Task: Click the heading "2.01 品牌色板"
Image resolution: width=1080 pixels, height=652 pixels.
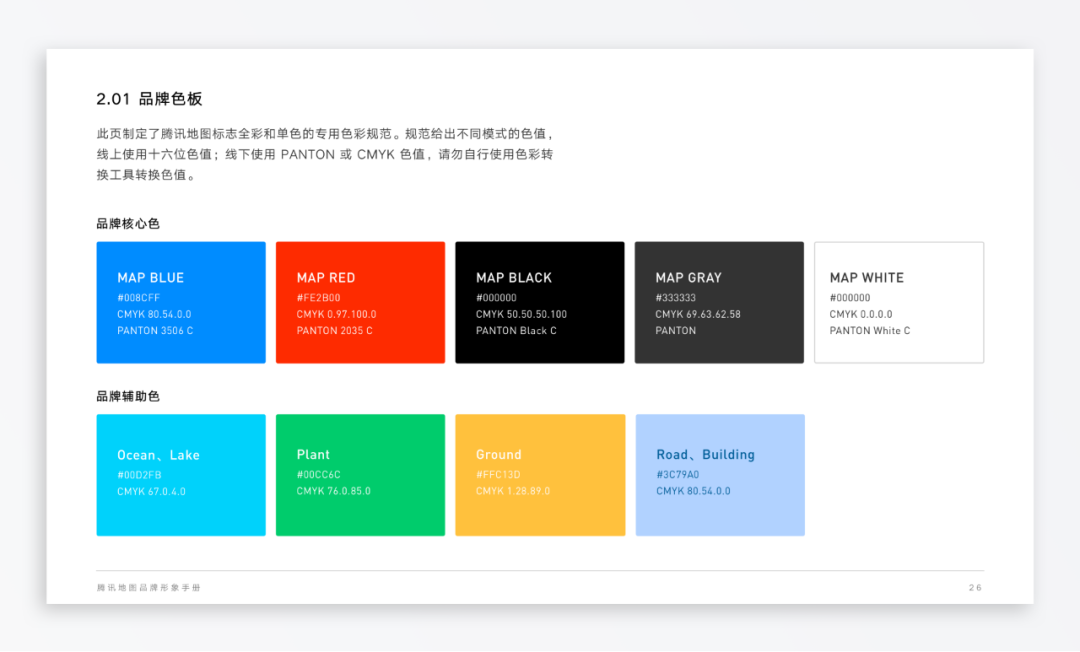Action: click(149, 99)
